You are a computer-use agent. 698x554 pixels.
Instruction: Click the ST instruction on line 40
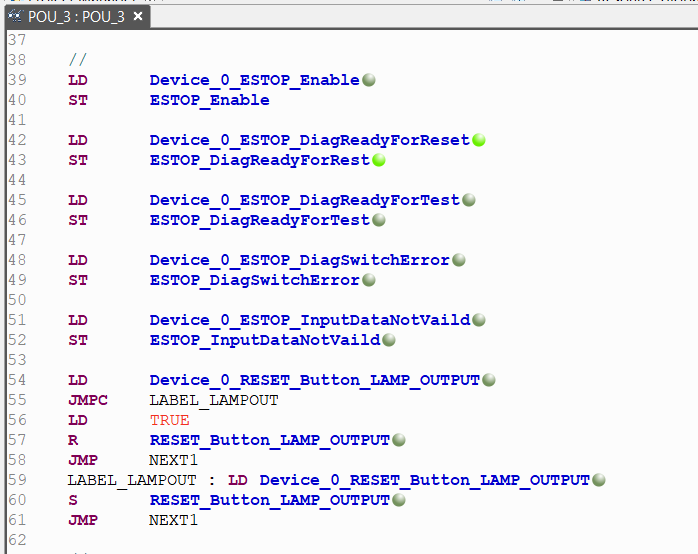point(78,100)
